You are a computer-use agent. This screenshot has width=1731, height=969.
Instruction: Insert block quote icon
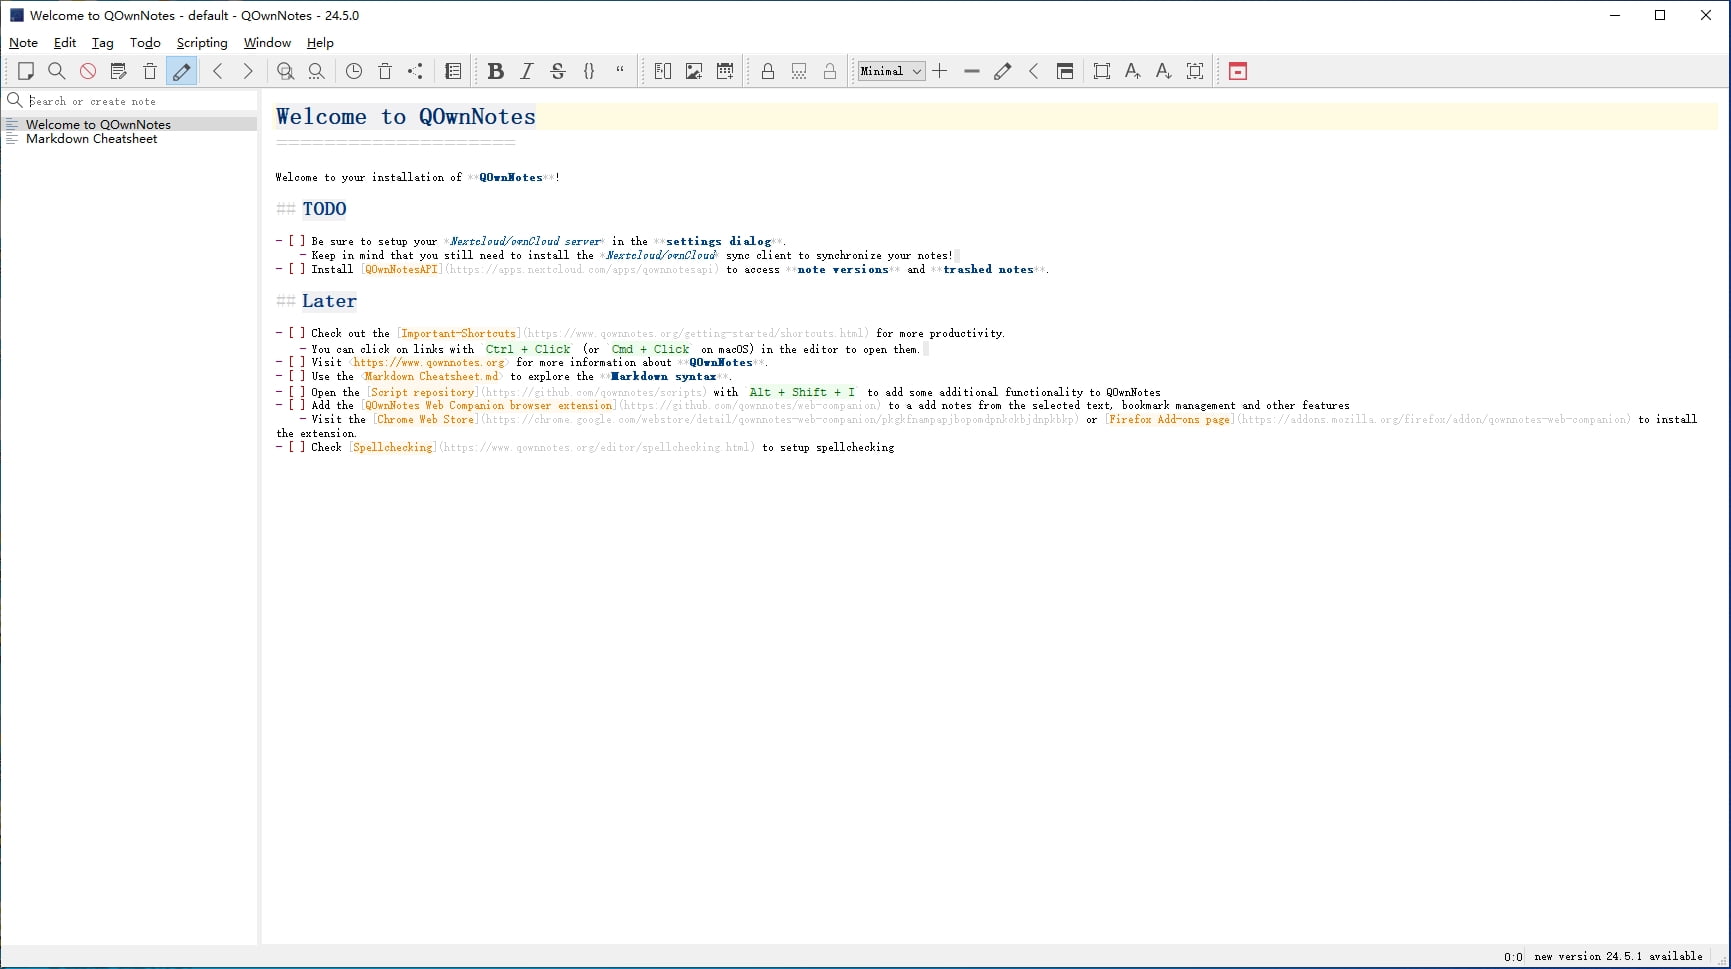pyautogui.click(x=620, y=71)
